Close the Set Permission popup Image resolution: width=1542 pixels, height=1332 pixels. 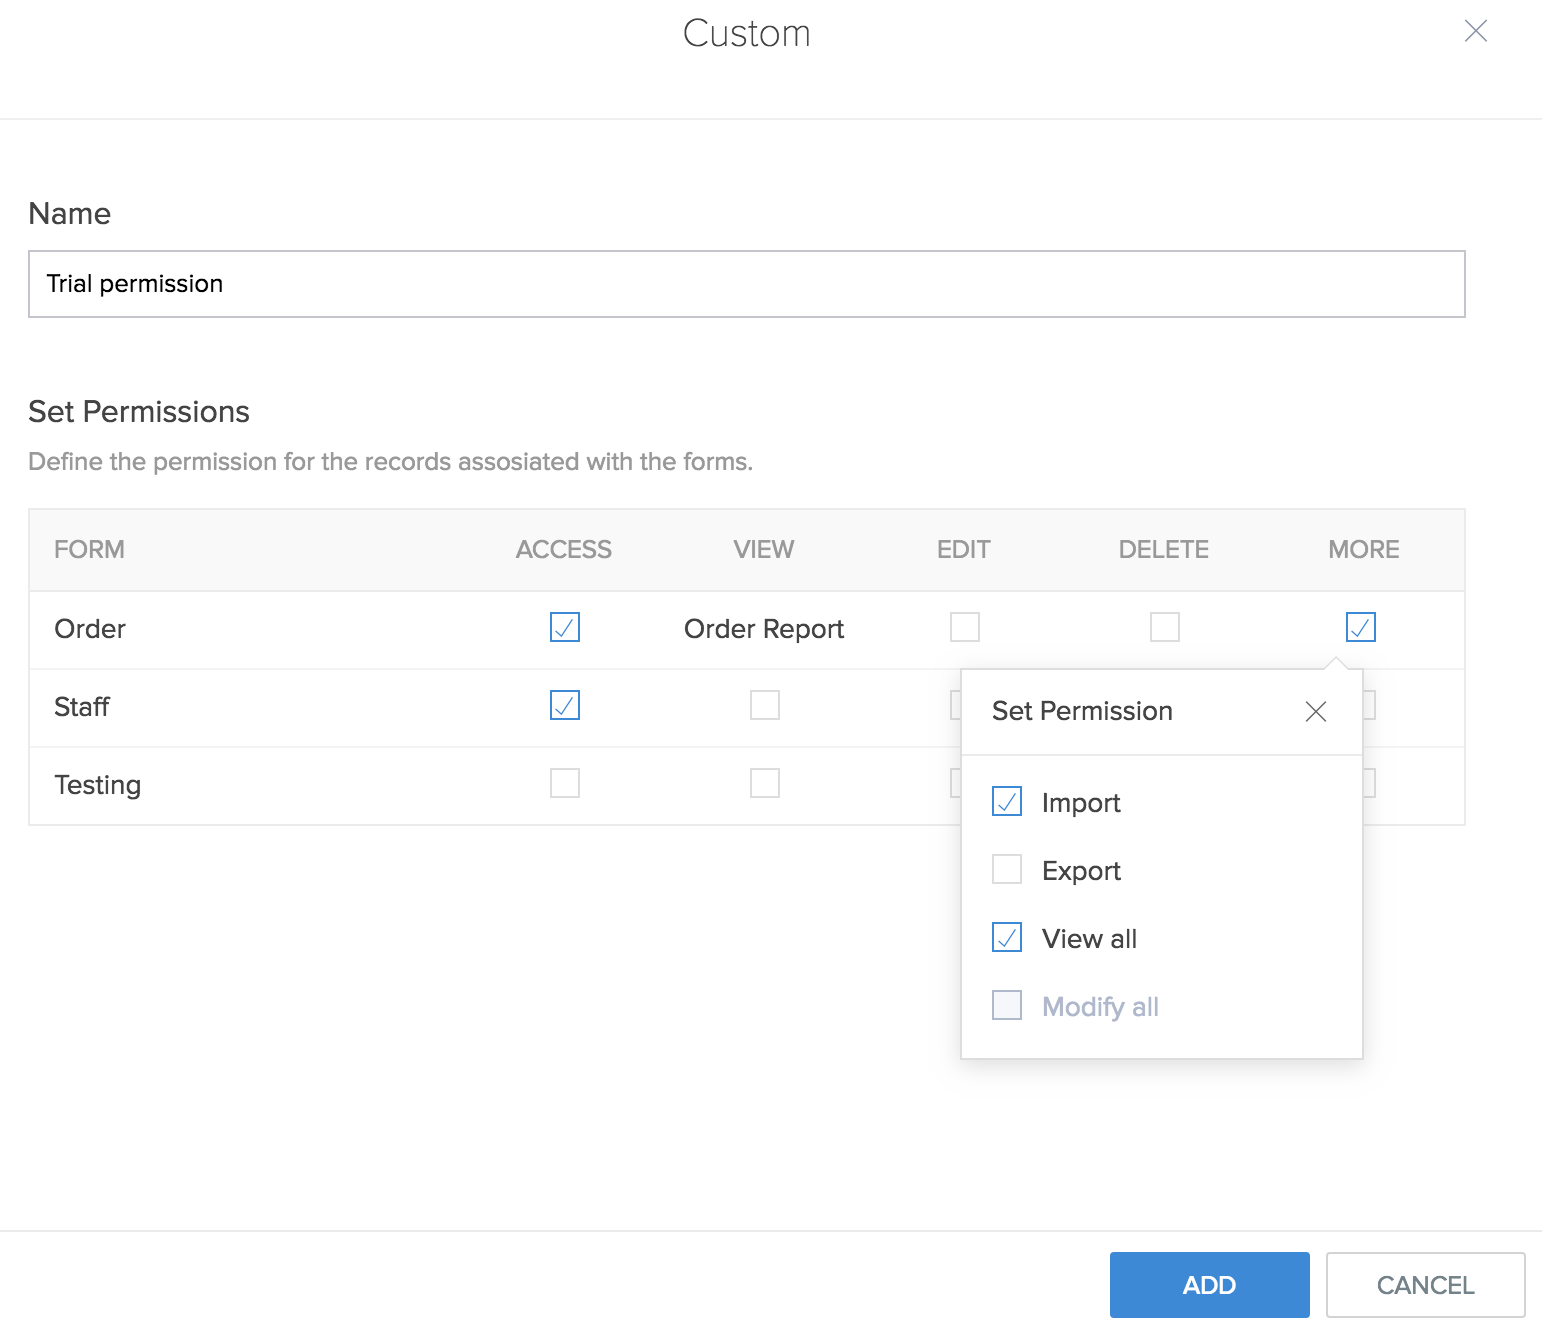(1315, 711)
